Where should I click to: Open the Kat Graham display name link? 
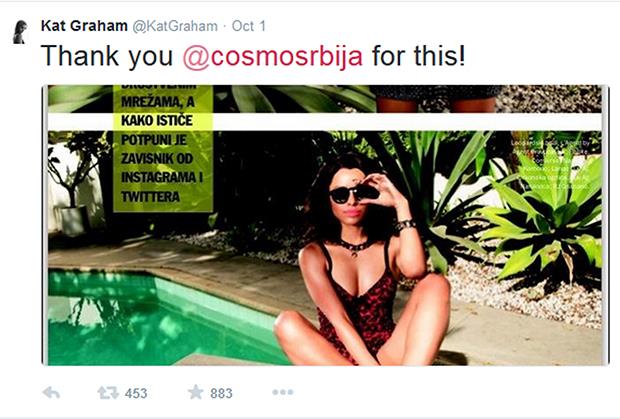point(84,26)
